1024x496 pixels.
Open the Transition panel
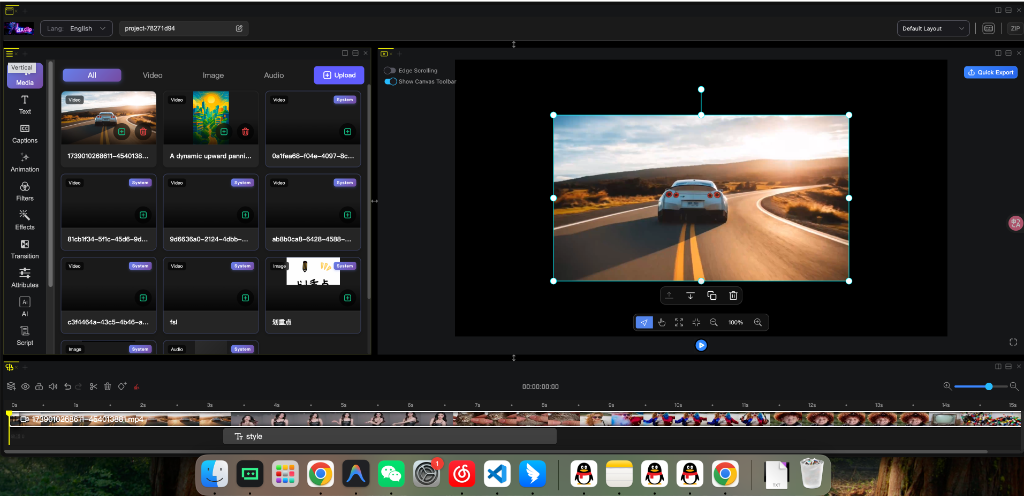(25, 249)
